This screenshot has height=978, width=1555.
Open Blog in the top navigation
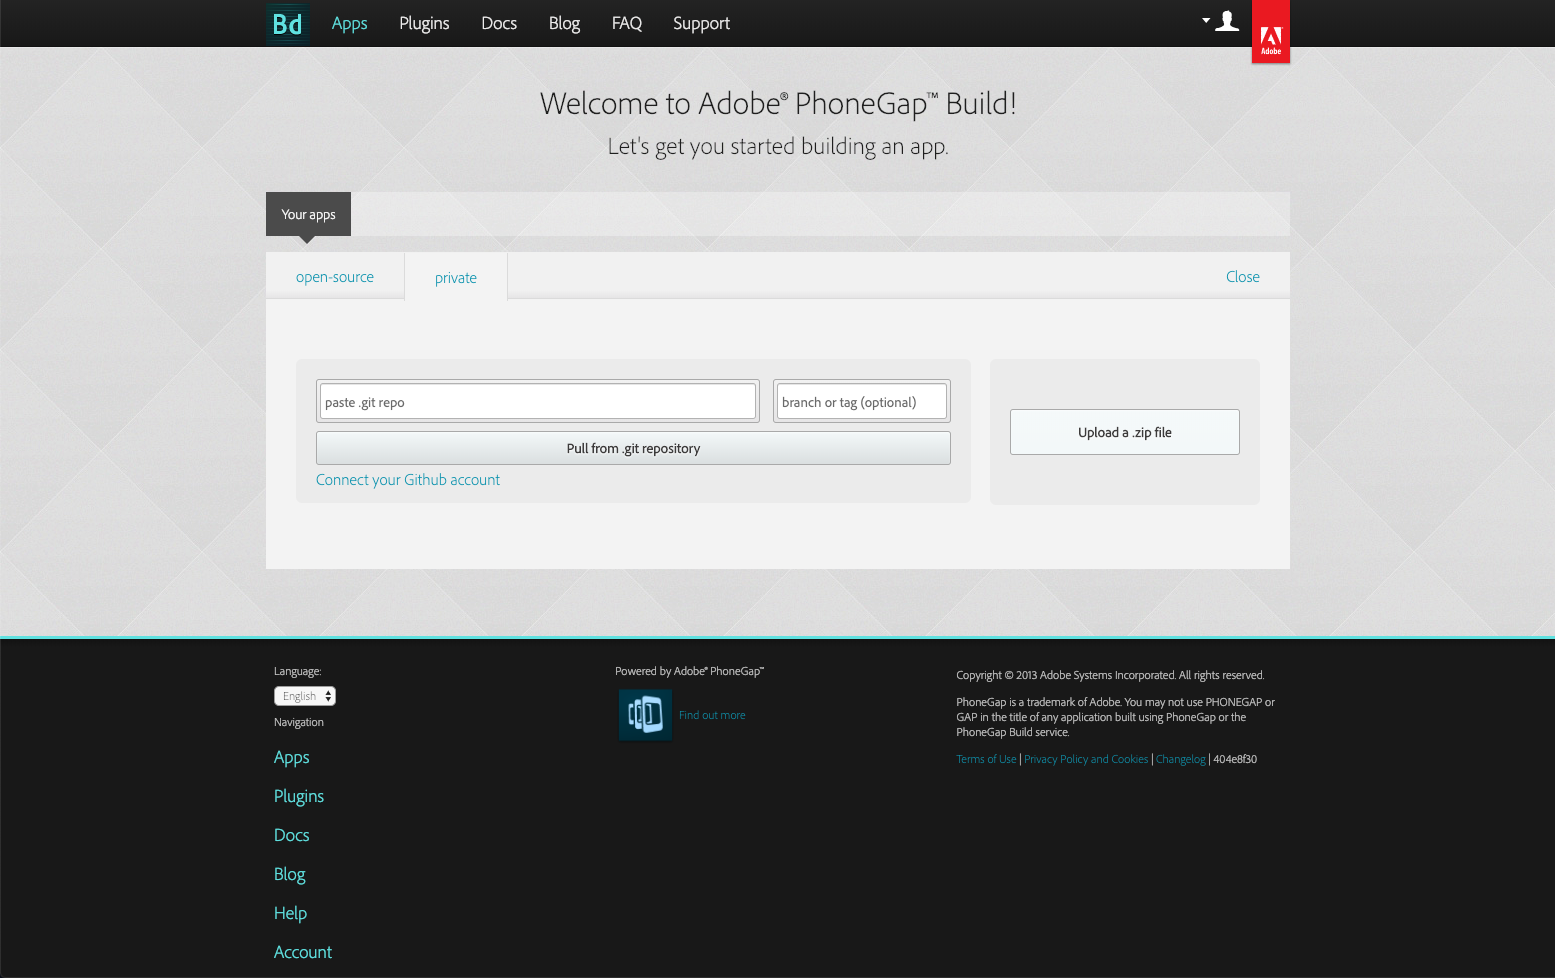pyautogui.click(x=564, y=23)
